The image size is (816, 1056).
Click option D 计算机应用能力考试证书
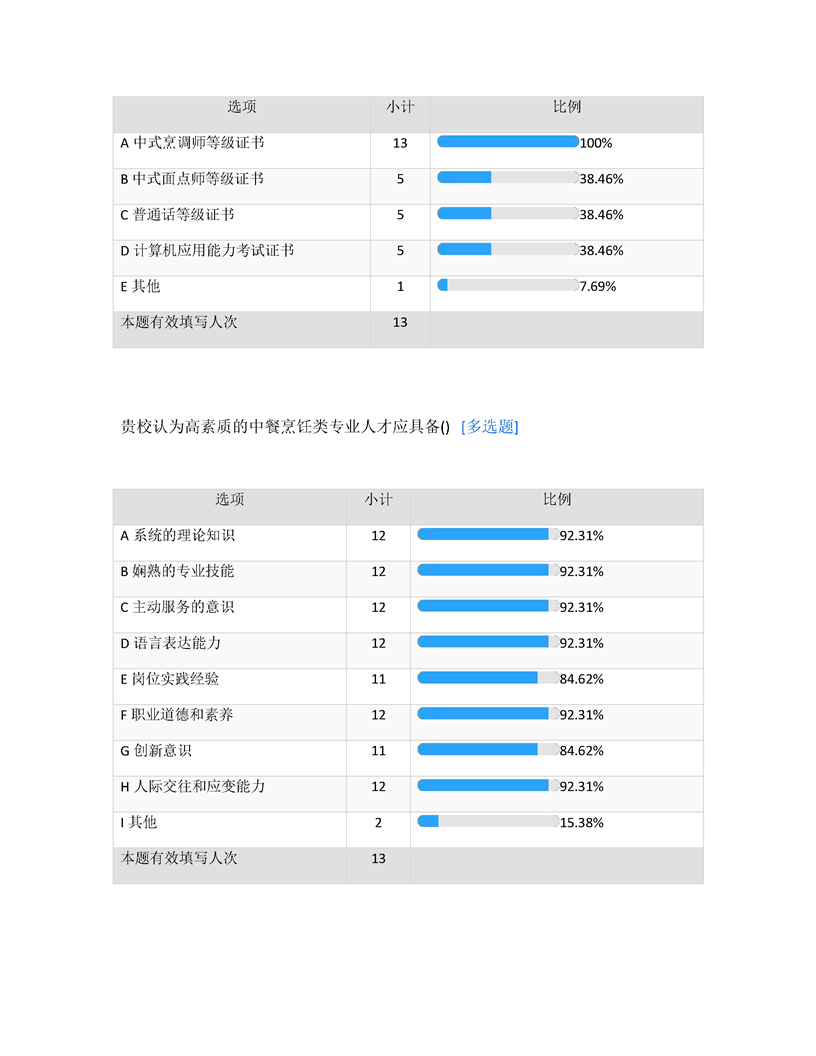(x=207, y=250)
